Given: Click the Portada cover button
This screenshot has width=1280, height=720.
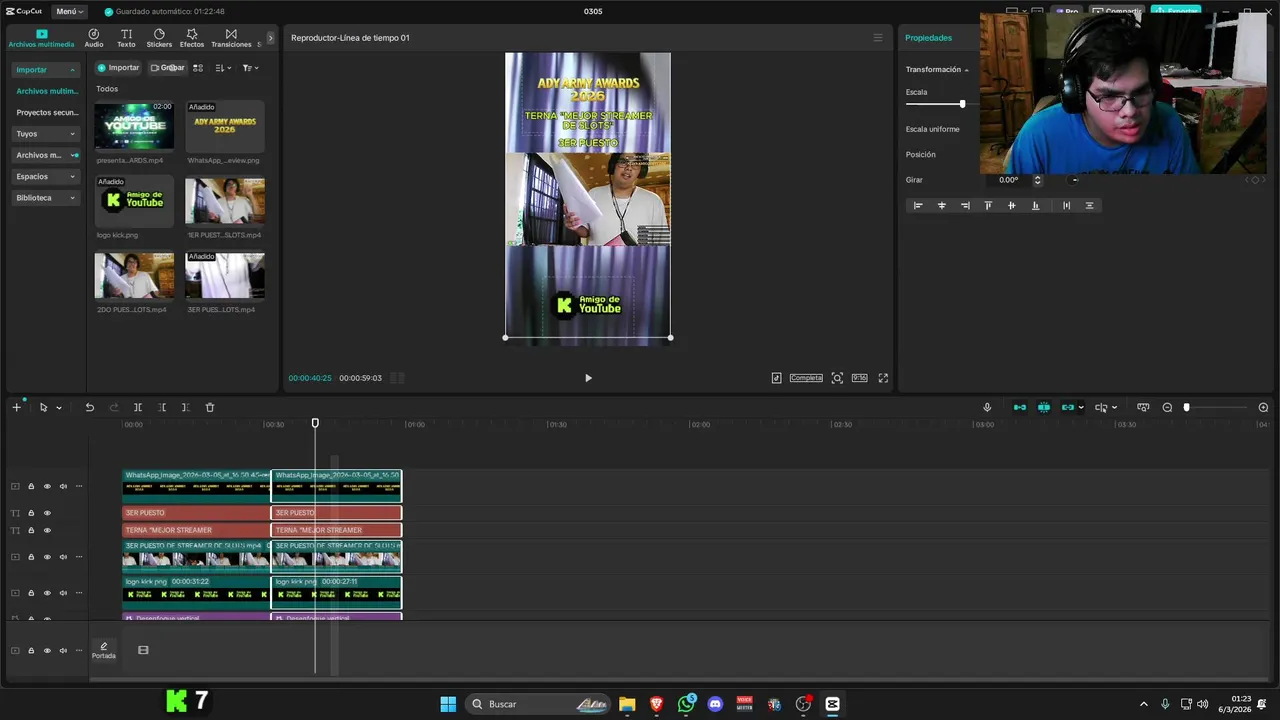Looking at the screenshot, I should [x=104, y=650].
